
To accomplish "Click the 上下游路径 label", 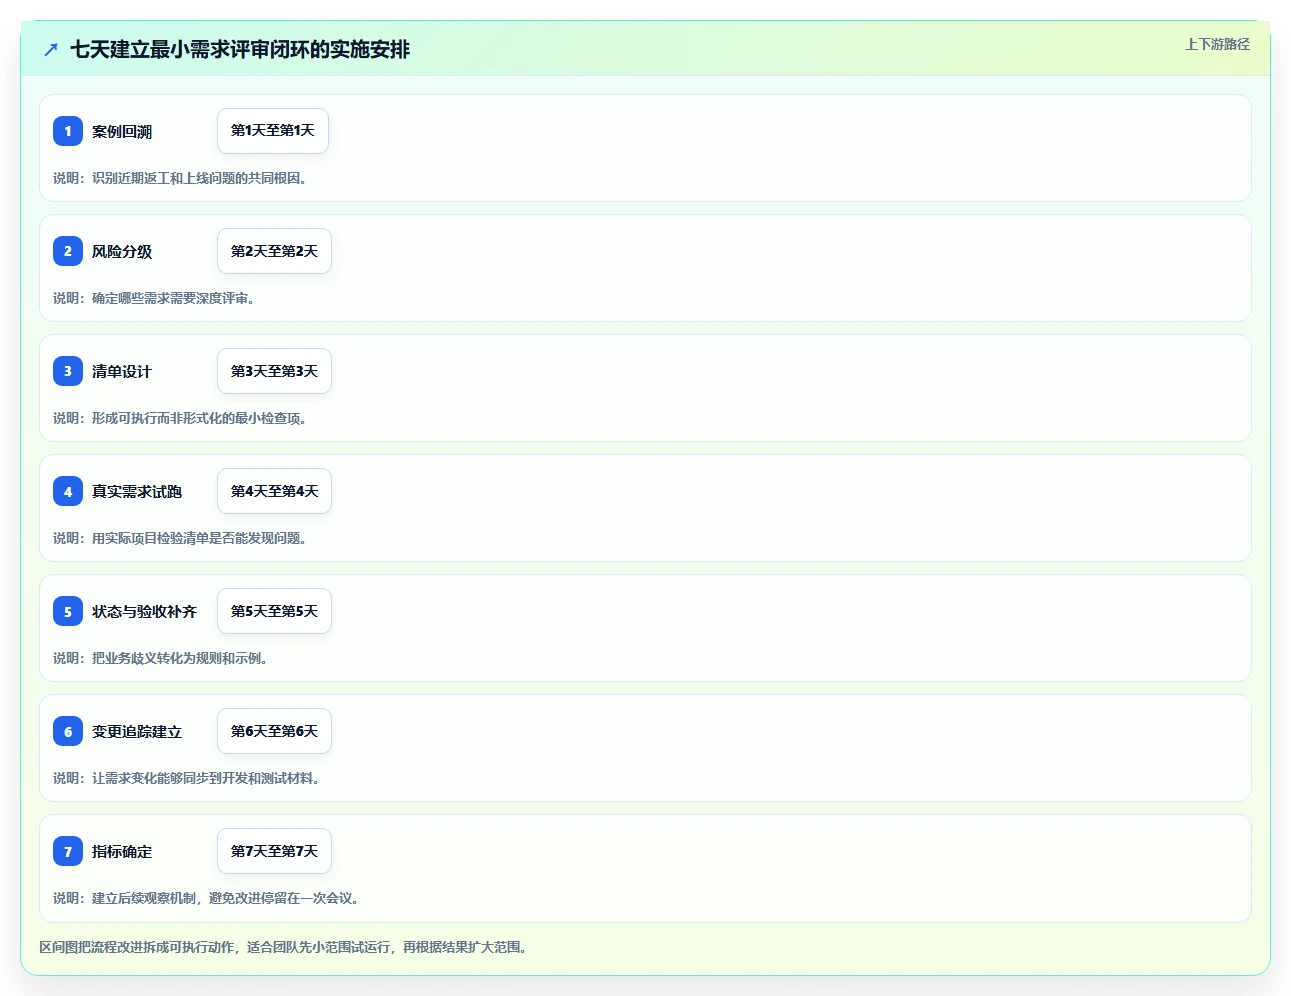I will [x=1217, y=44].
